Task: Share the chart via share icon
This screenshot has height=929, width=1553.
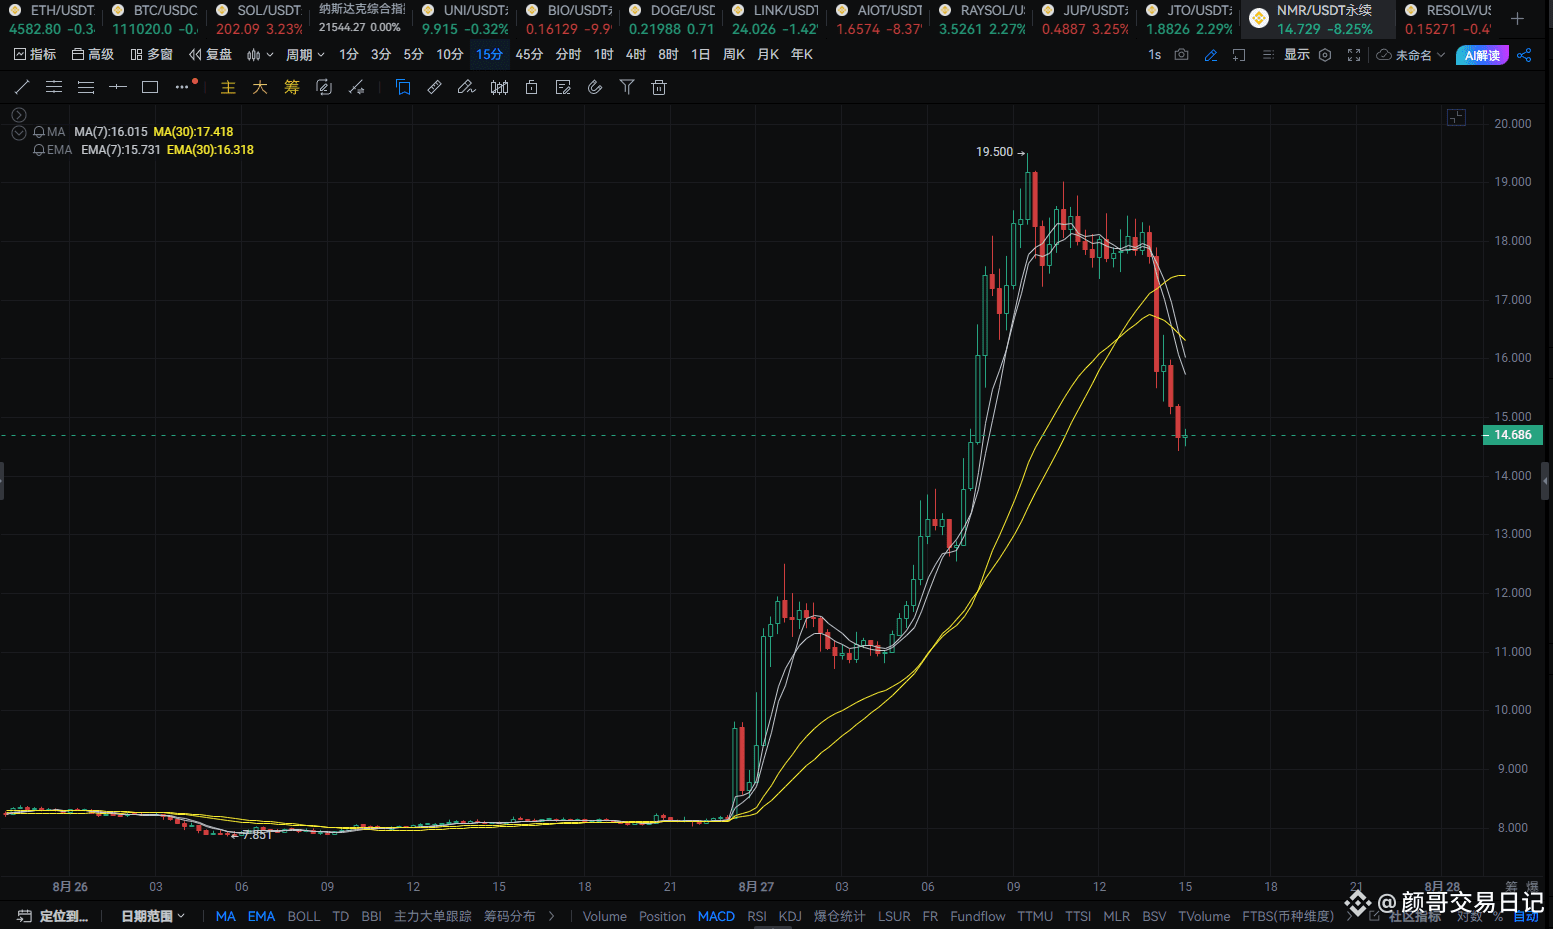Action: [x=1524, y=55]
